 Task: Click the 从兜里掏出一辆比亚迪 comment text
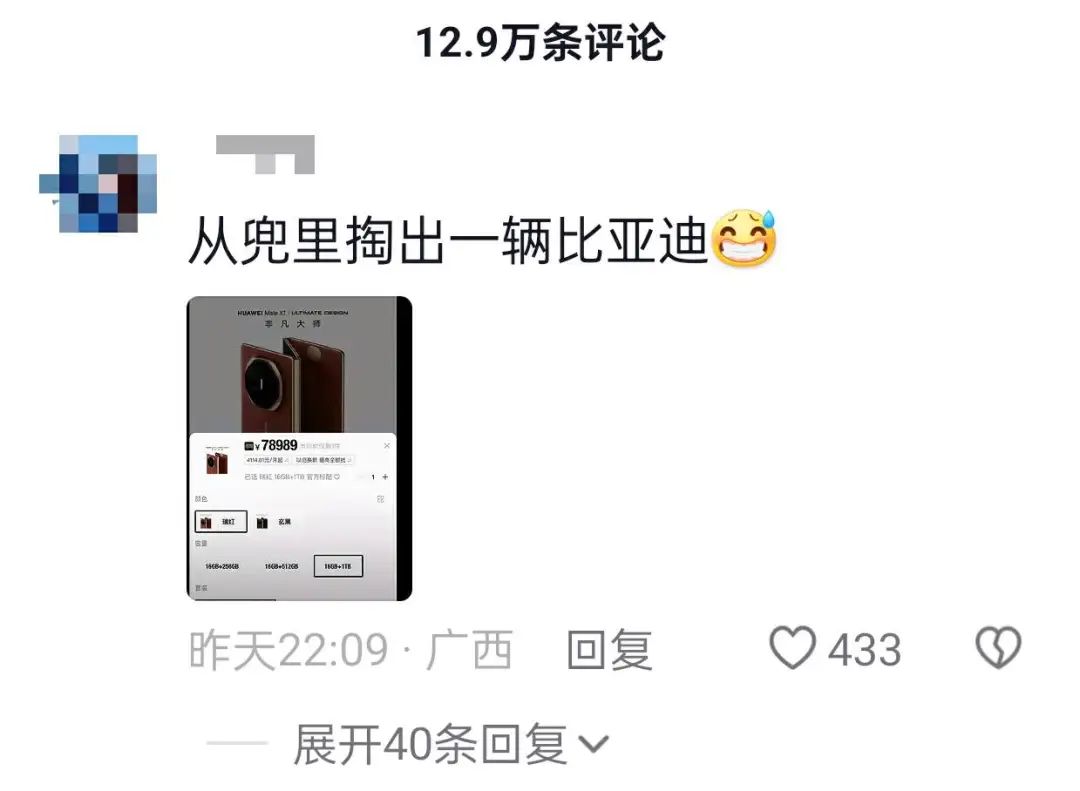click(448, 240)
